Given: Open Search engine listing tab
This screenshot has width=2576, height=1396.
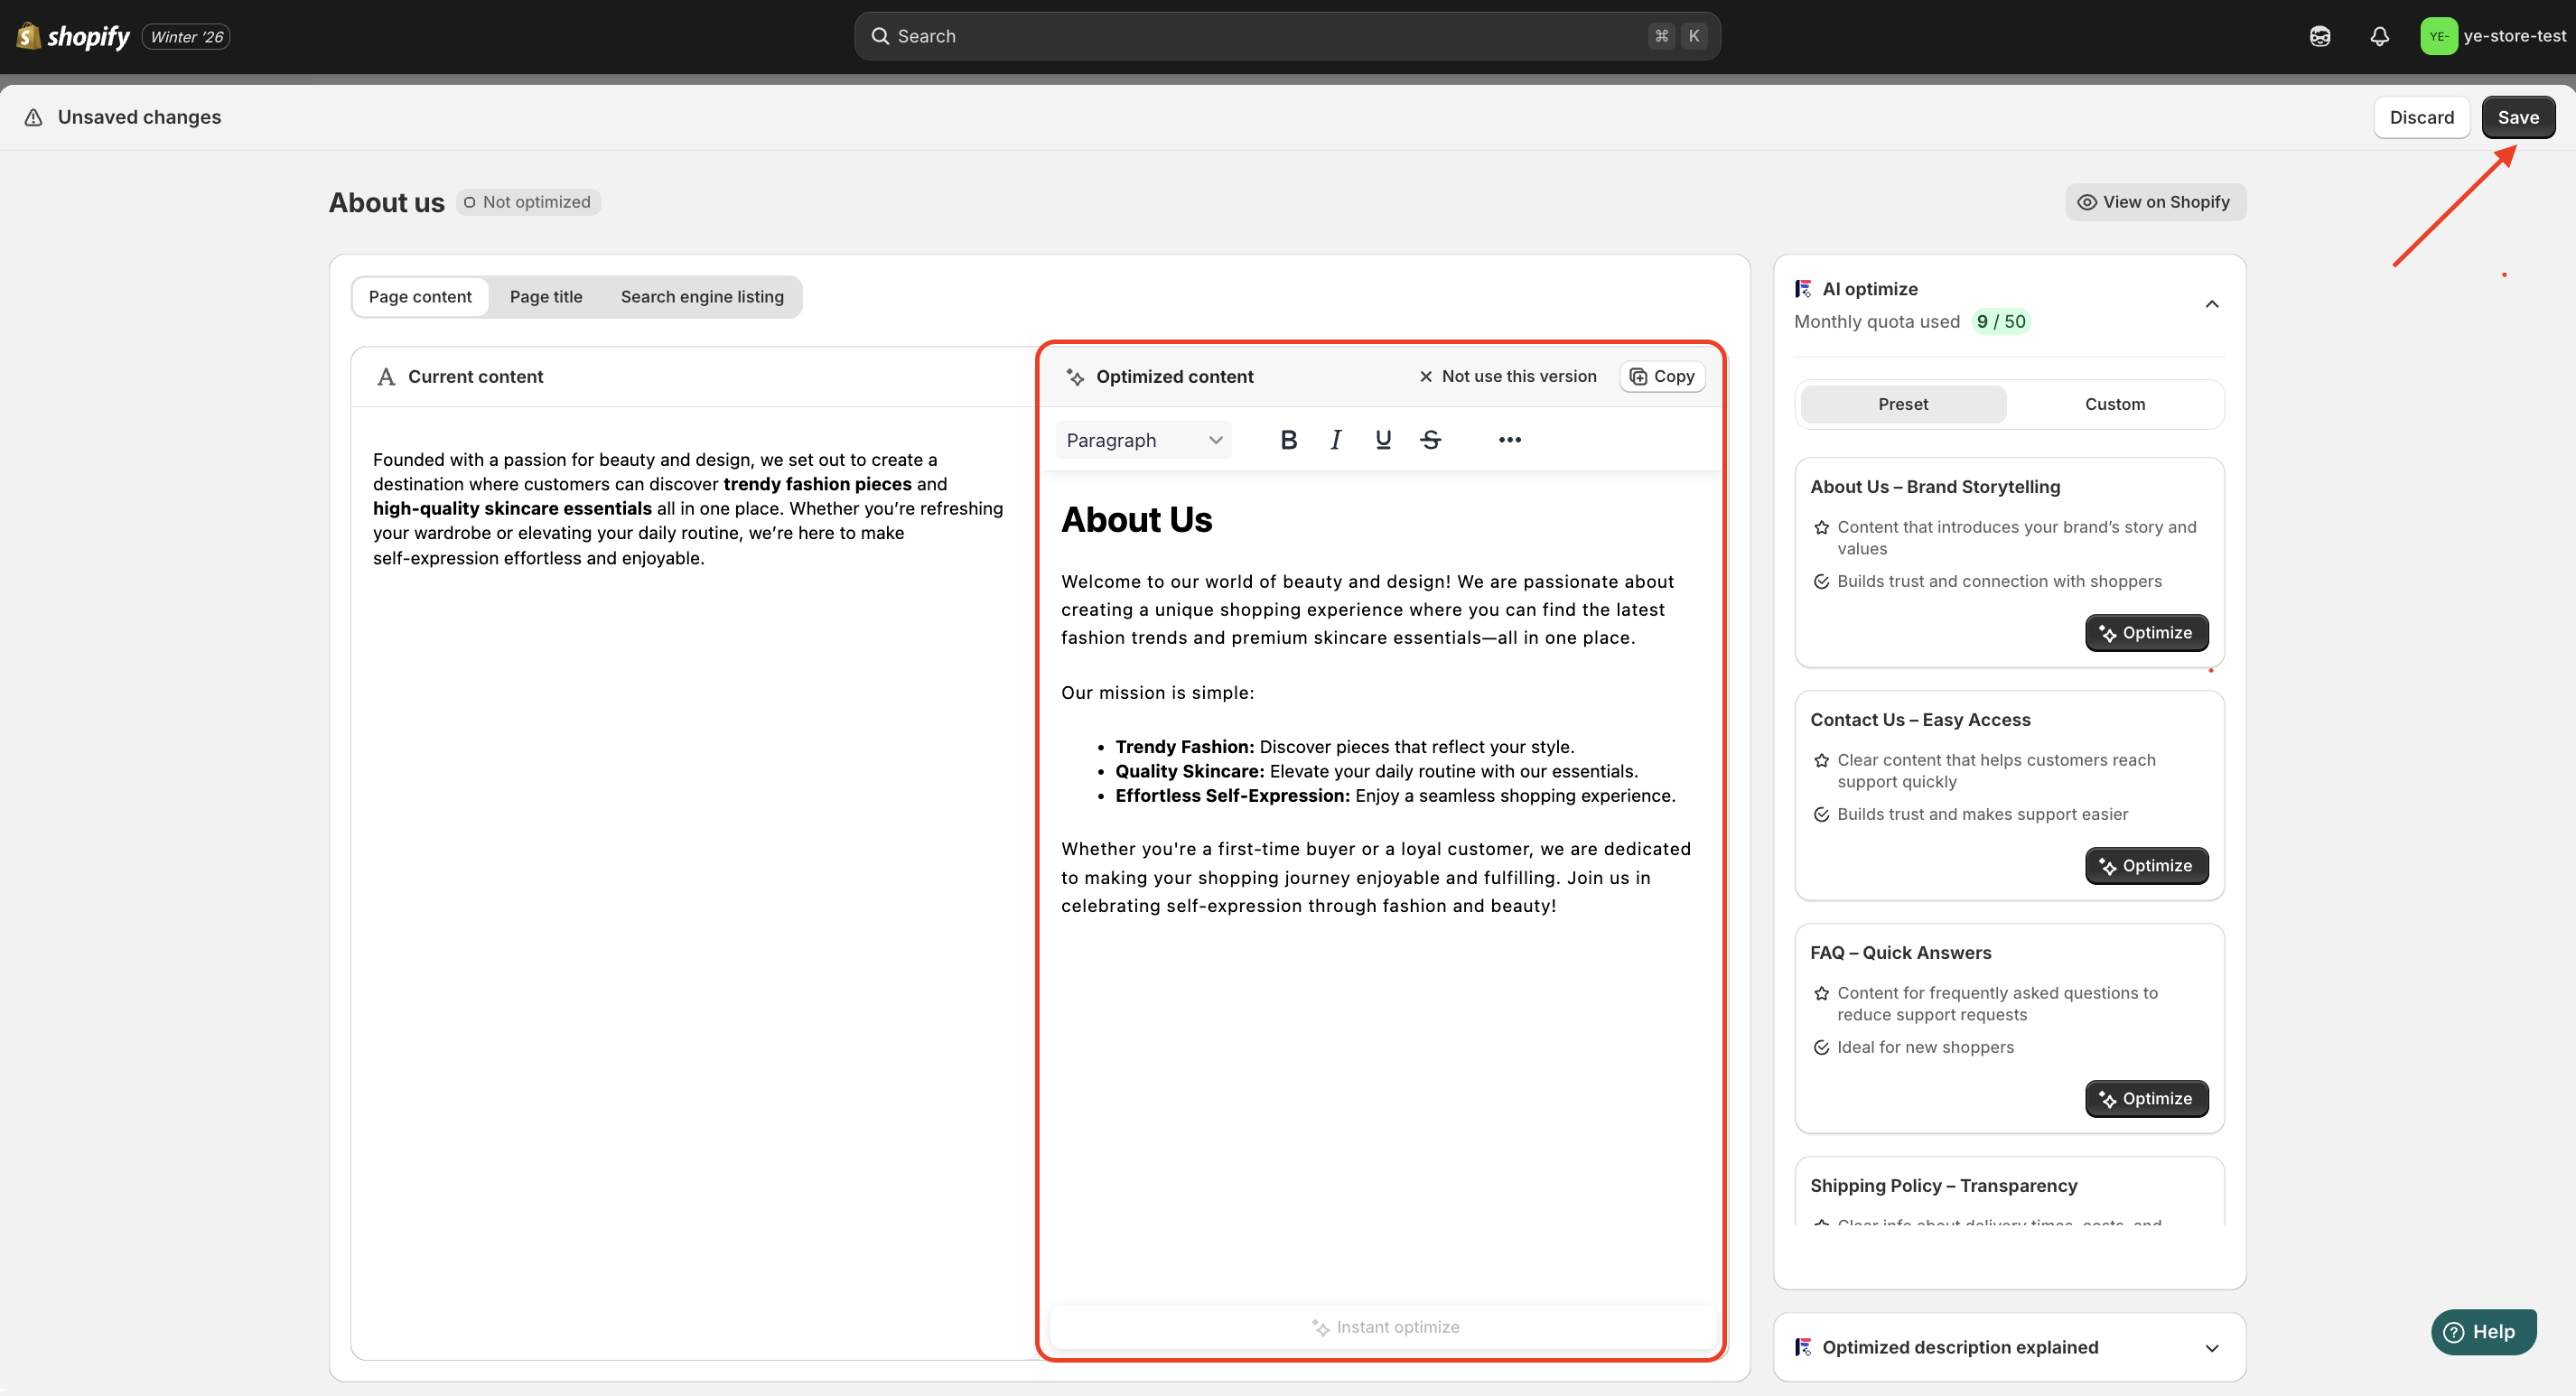Looking at the screenshot, I should [x=701, y=297].
